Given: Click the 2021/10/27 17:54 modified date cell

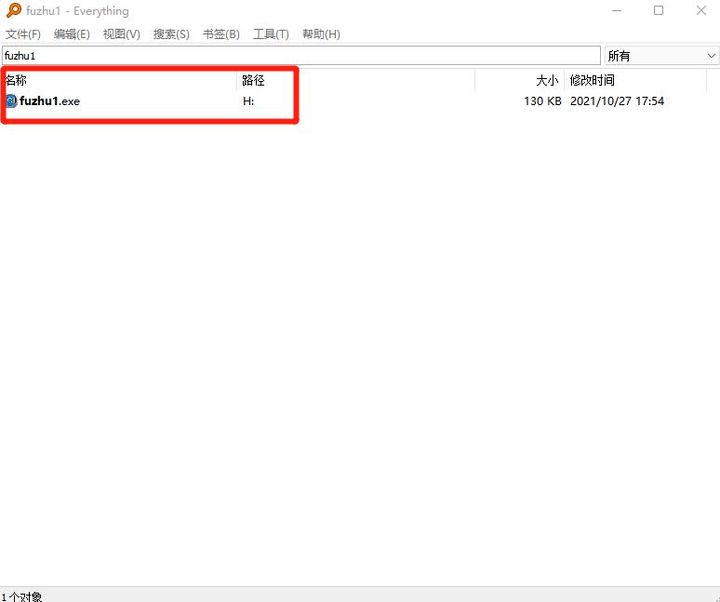Looking at the screenshot, I should [x=617, y=101].
